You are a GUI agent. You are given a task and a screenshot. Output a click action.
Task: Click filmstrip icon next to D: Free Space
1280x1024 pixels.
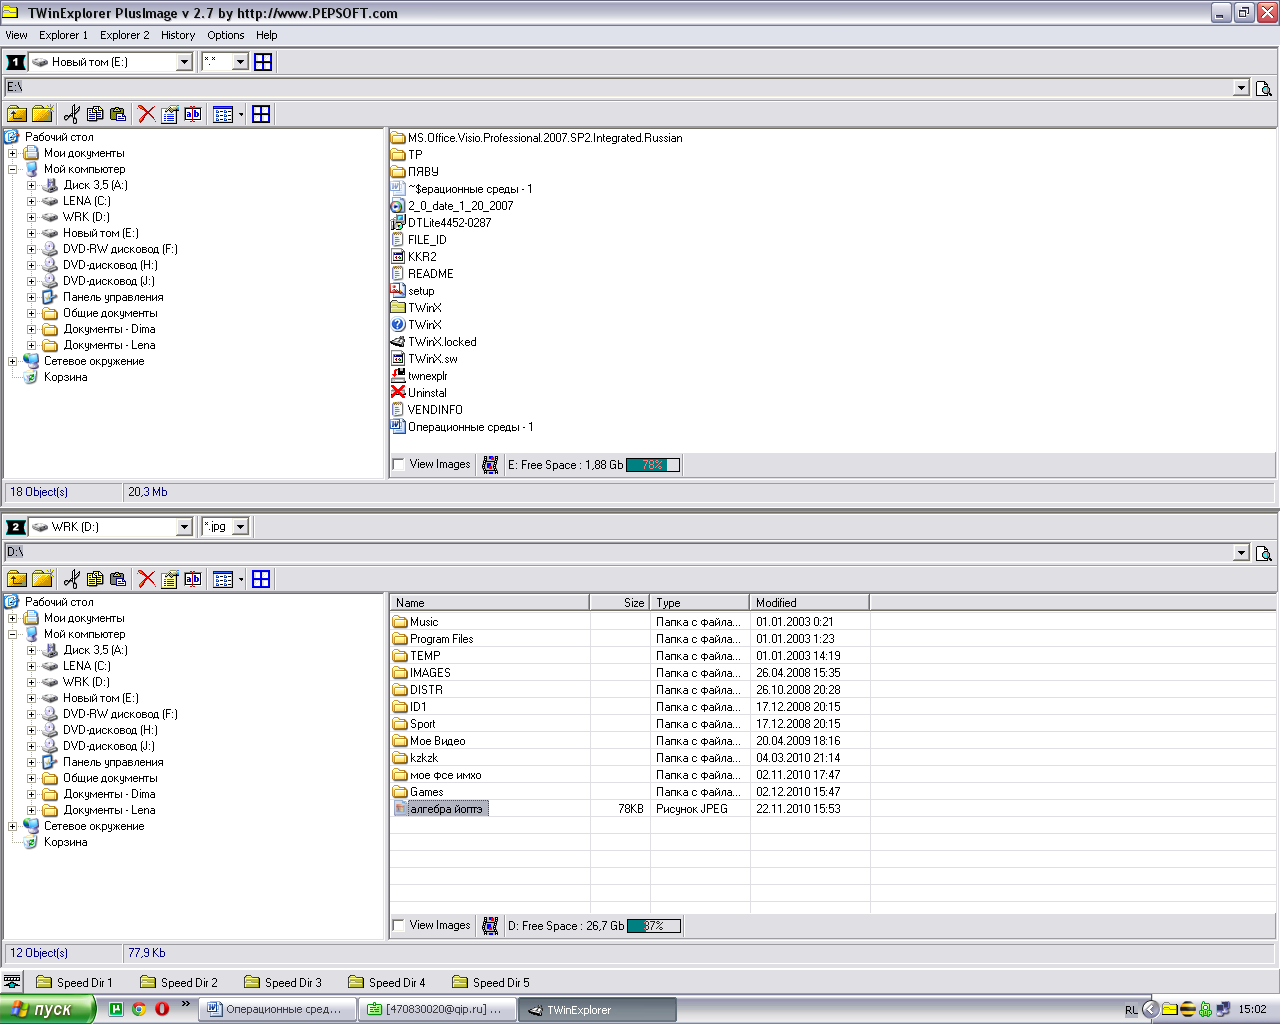[490, 926]
